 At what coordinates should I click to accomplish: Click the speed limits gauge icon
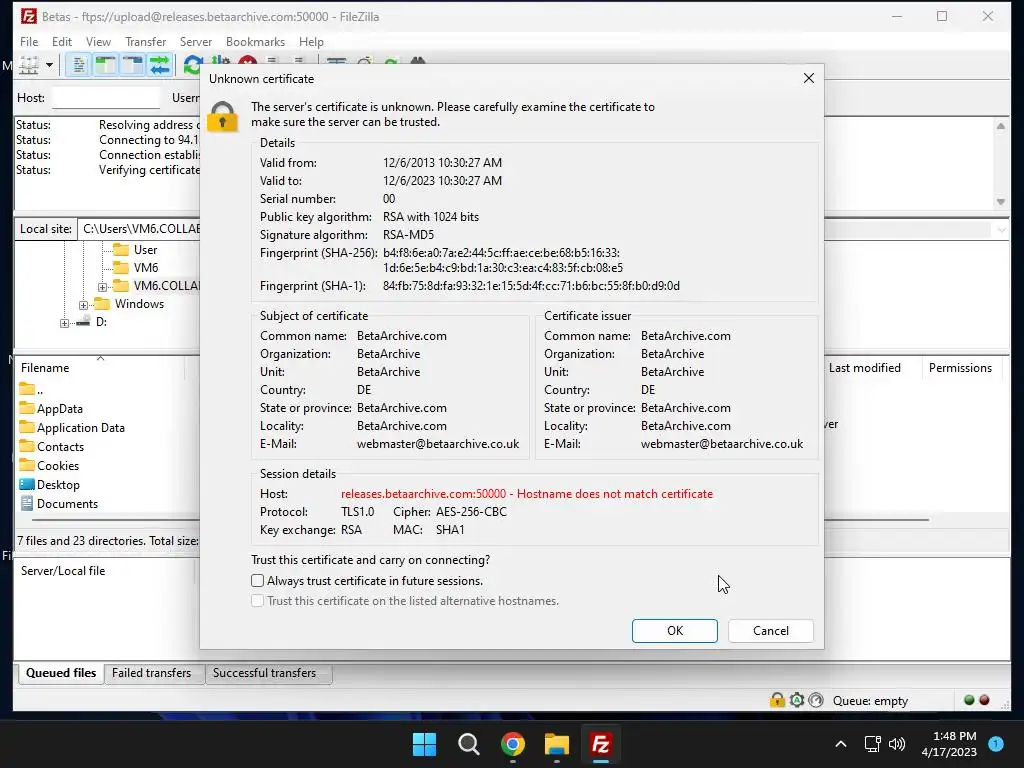(816, 700)
